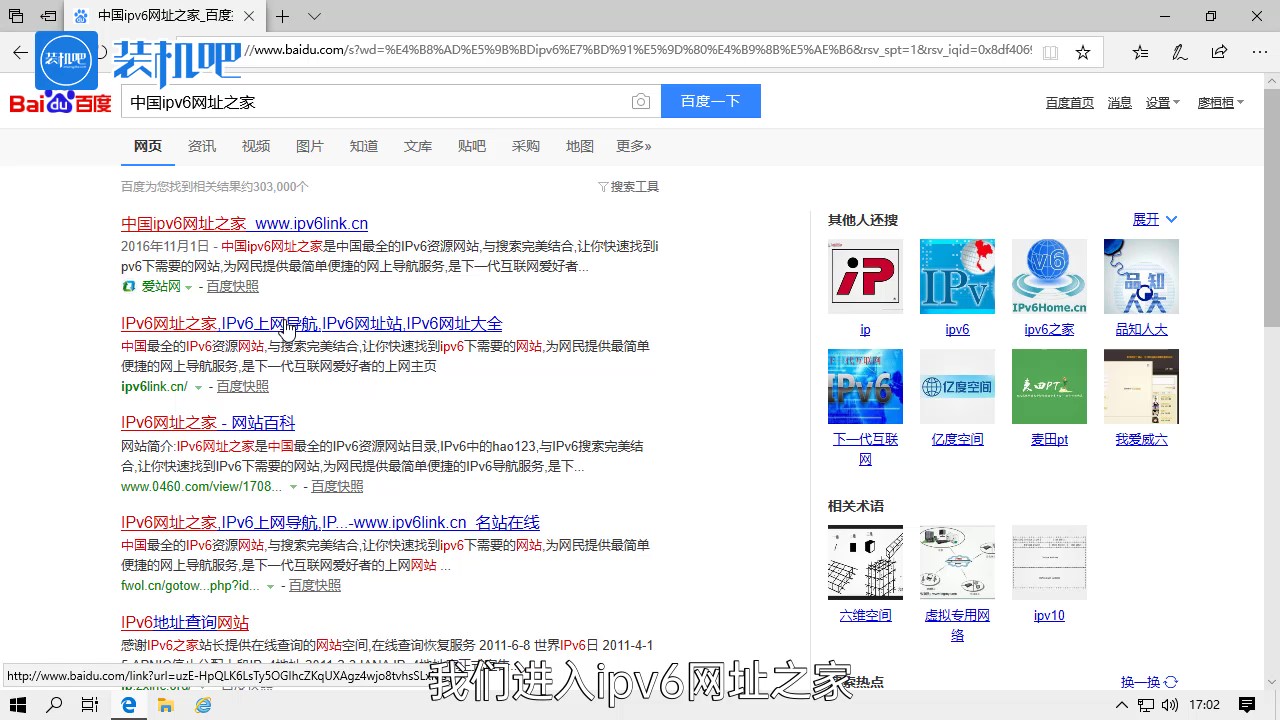The width and height of the screenshot is (1280, 720).
Task: Click the share icon in browser toolbar
Action: click(1219, 51)
